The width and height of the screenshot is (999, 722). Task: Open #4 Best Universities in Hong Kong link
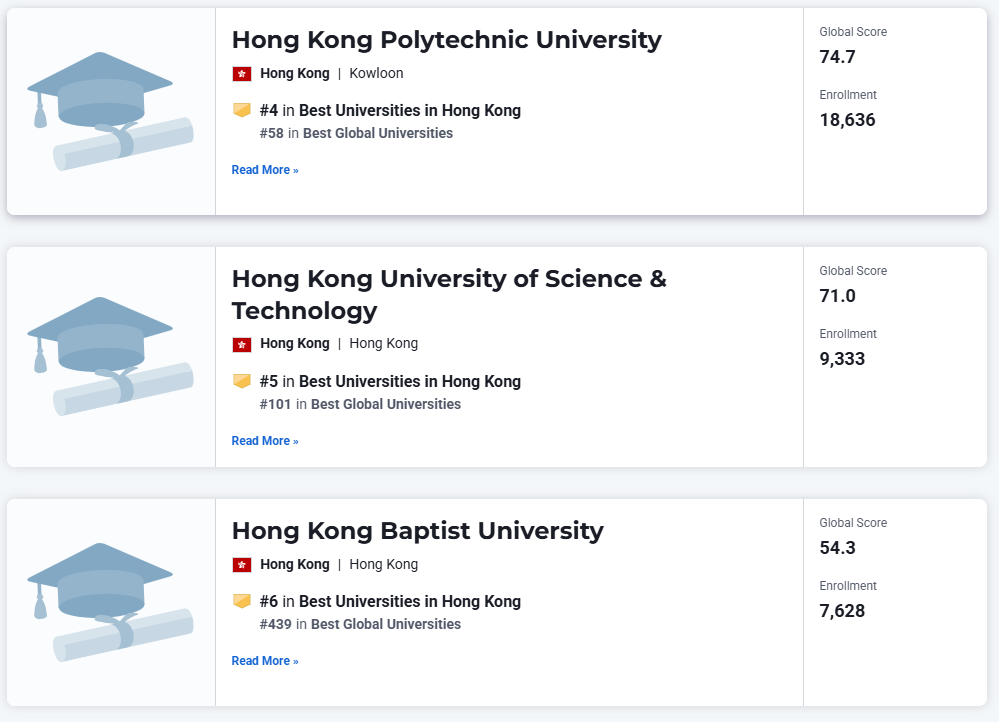click(x=409, y=110)
